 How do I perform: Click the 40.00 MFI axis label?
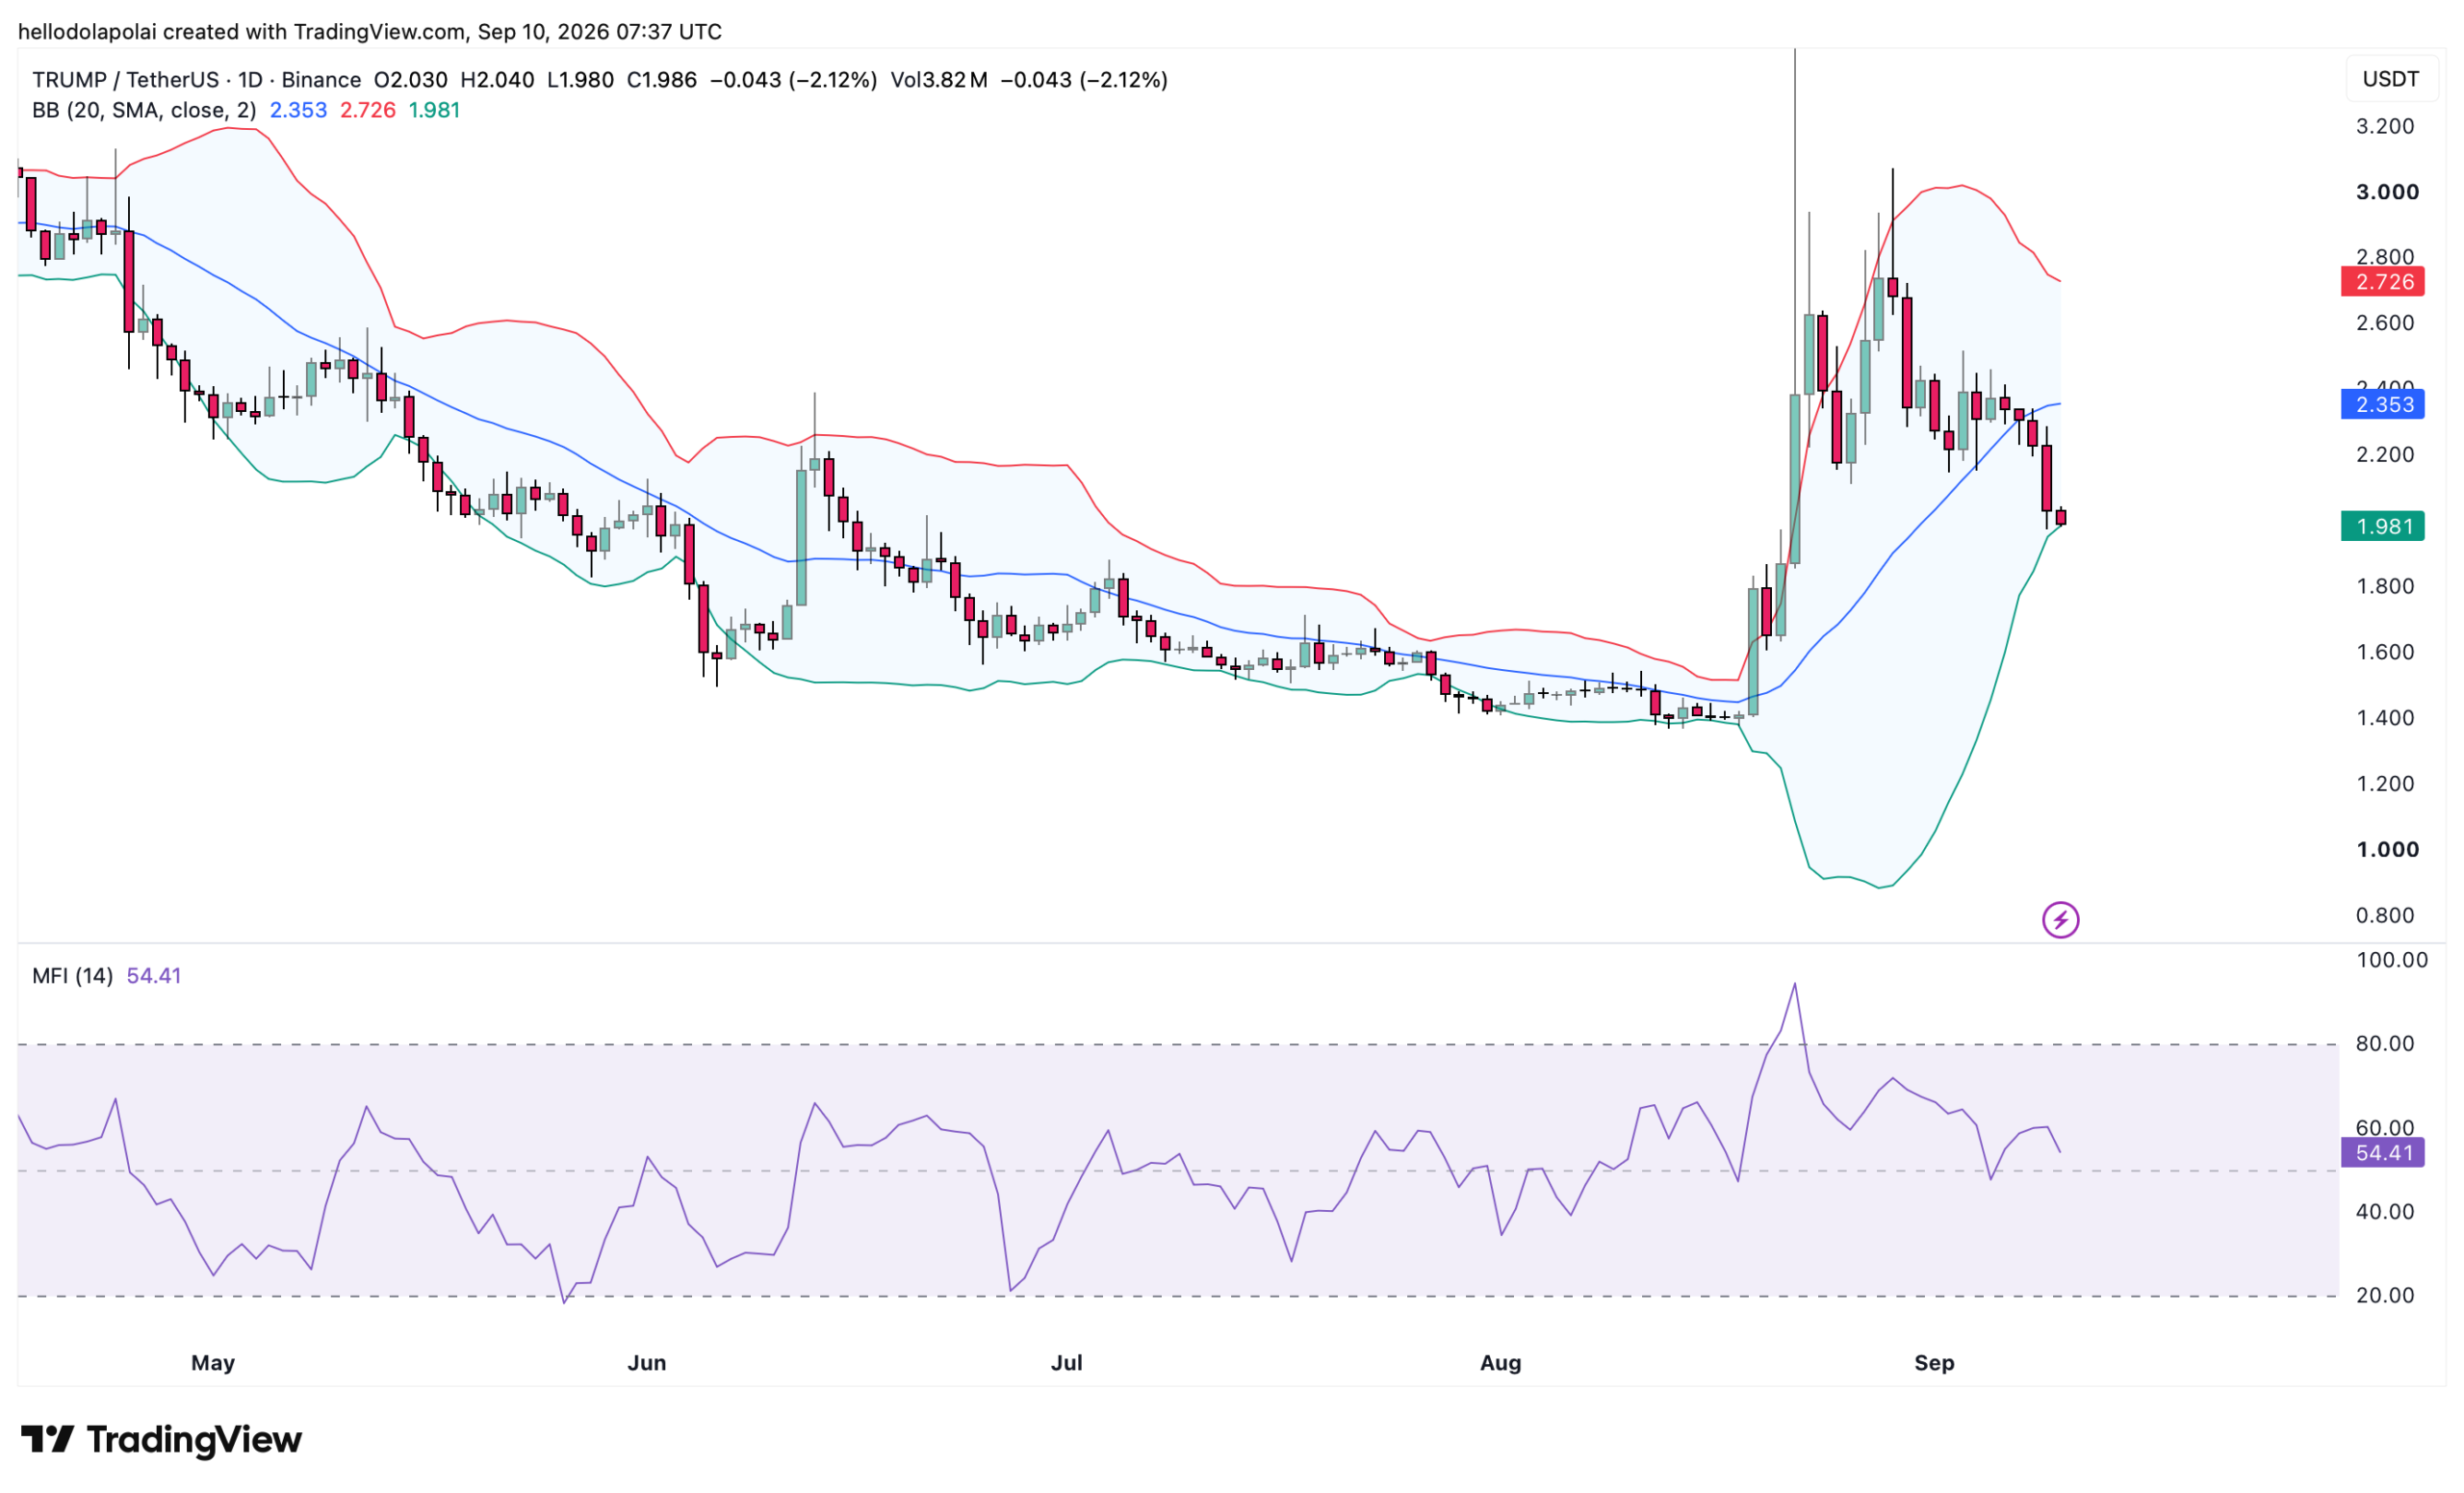[x=2385, y=1212]
